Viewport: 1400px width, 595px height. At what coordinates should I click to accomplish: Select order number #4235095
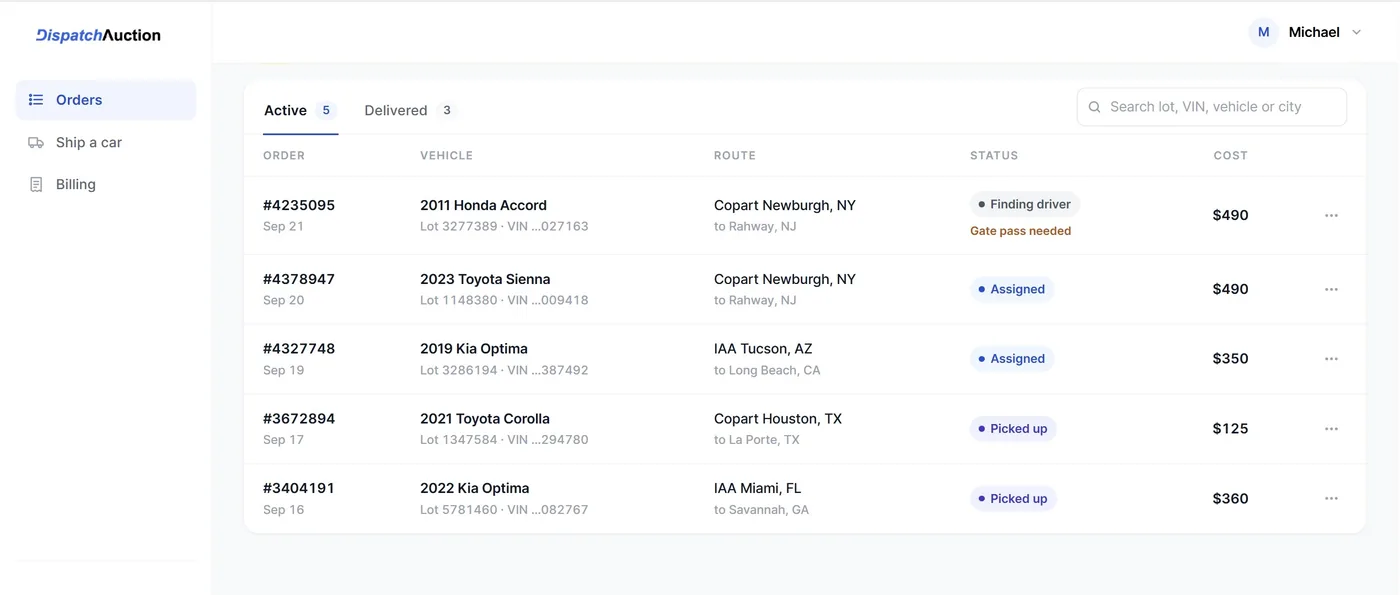[x=299, y=205]
